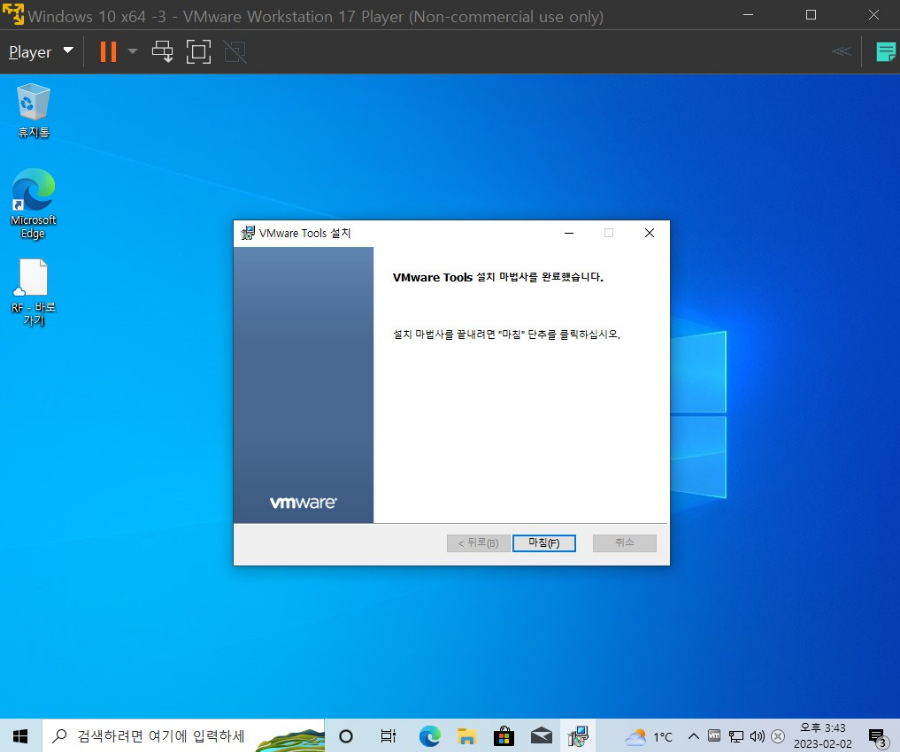900x752 pixels.
Task: Expand hidden system tray icons chevron
Action: (693, 736)
